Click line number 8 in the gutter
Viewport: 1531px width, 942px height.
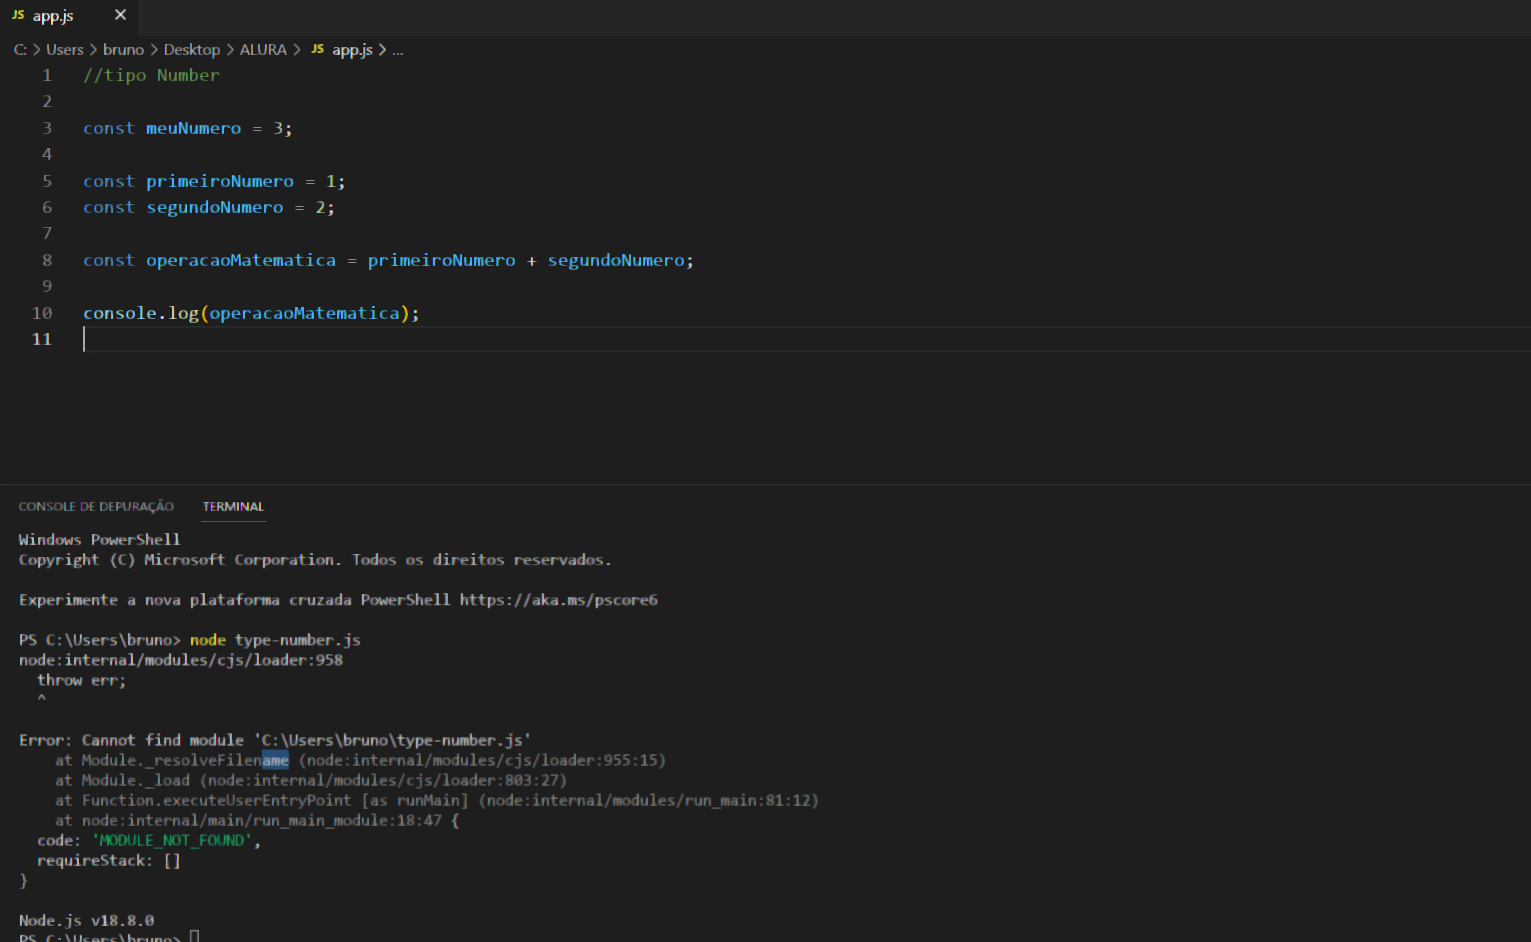click(x=47, y=260)
